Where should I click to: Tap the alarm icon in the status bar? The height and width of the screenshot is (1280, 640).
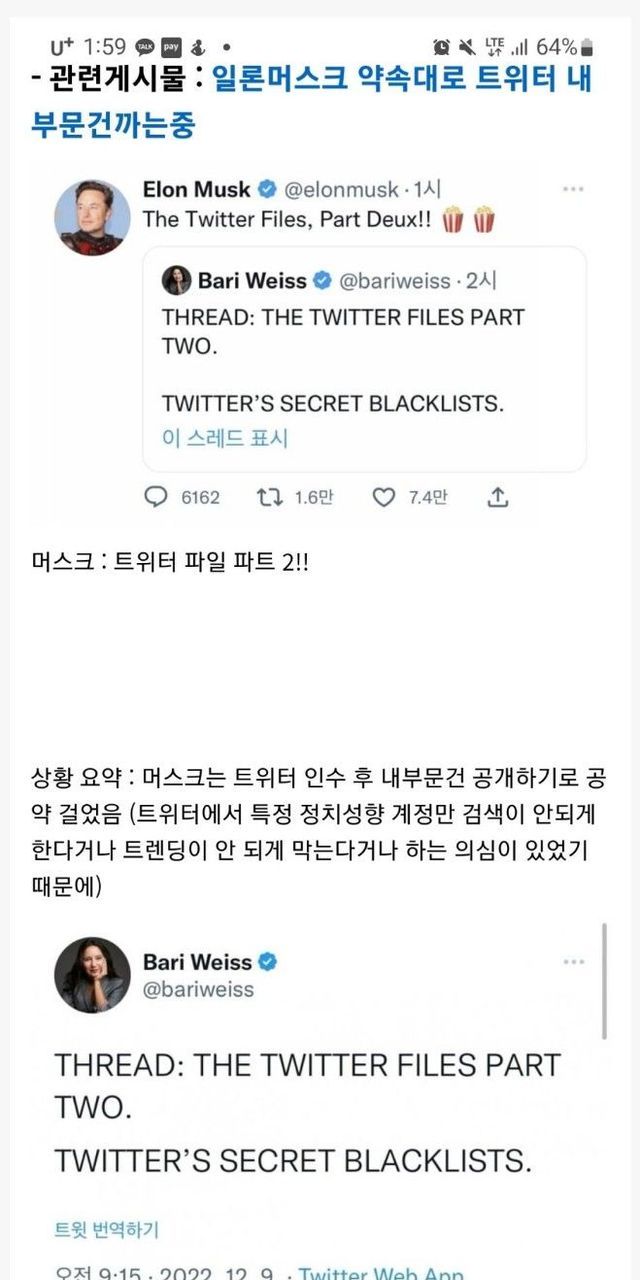pyautogui.click(x=441, y=47)
